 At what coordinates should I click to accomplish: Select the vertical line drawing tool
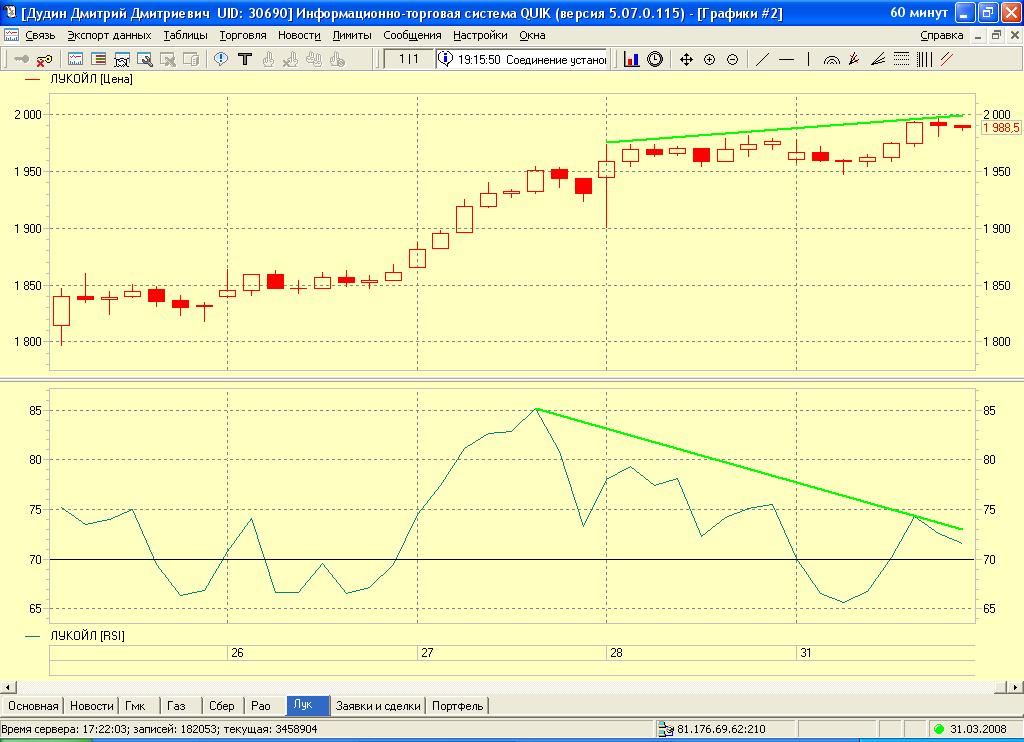(x=808, y=59)
